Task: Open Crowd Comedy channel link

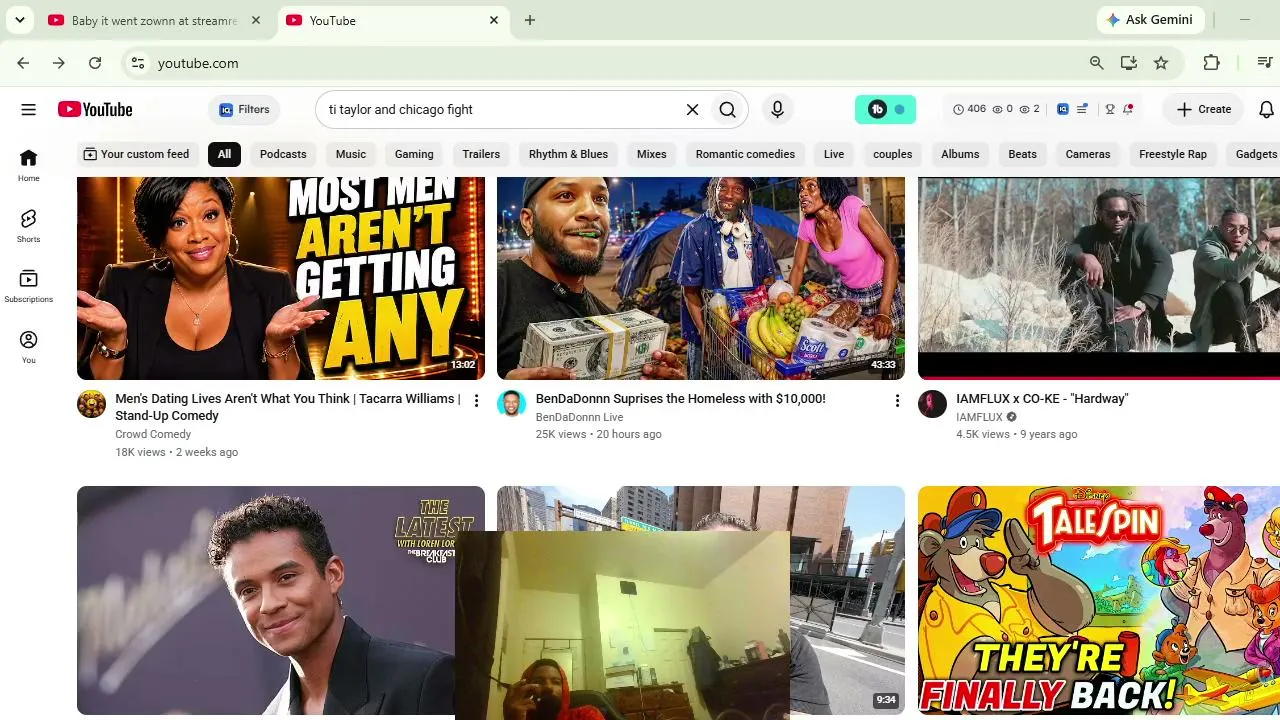Action: pos(153,434)
